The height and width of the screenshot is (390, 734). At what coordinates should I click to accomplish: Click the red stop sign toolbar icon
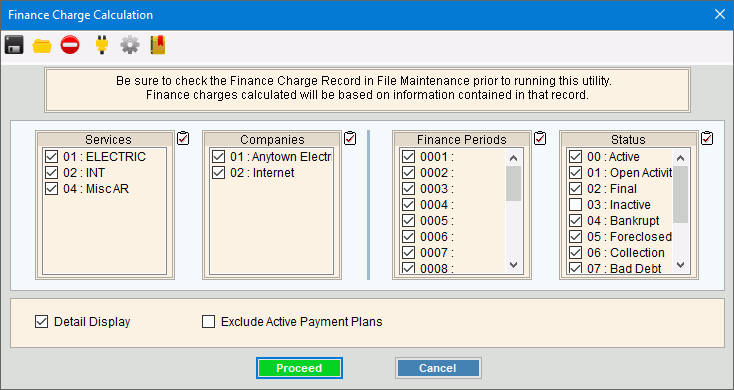(70, 45)
